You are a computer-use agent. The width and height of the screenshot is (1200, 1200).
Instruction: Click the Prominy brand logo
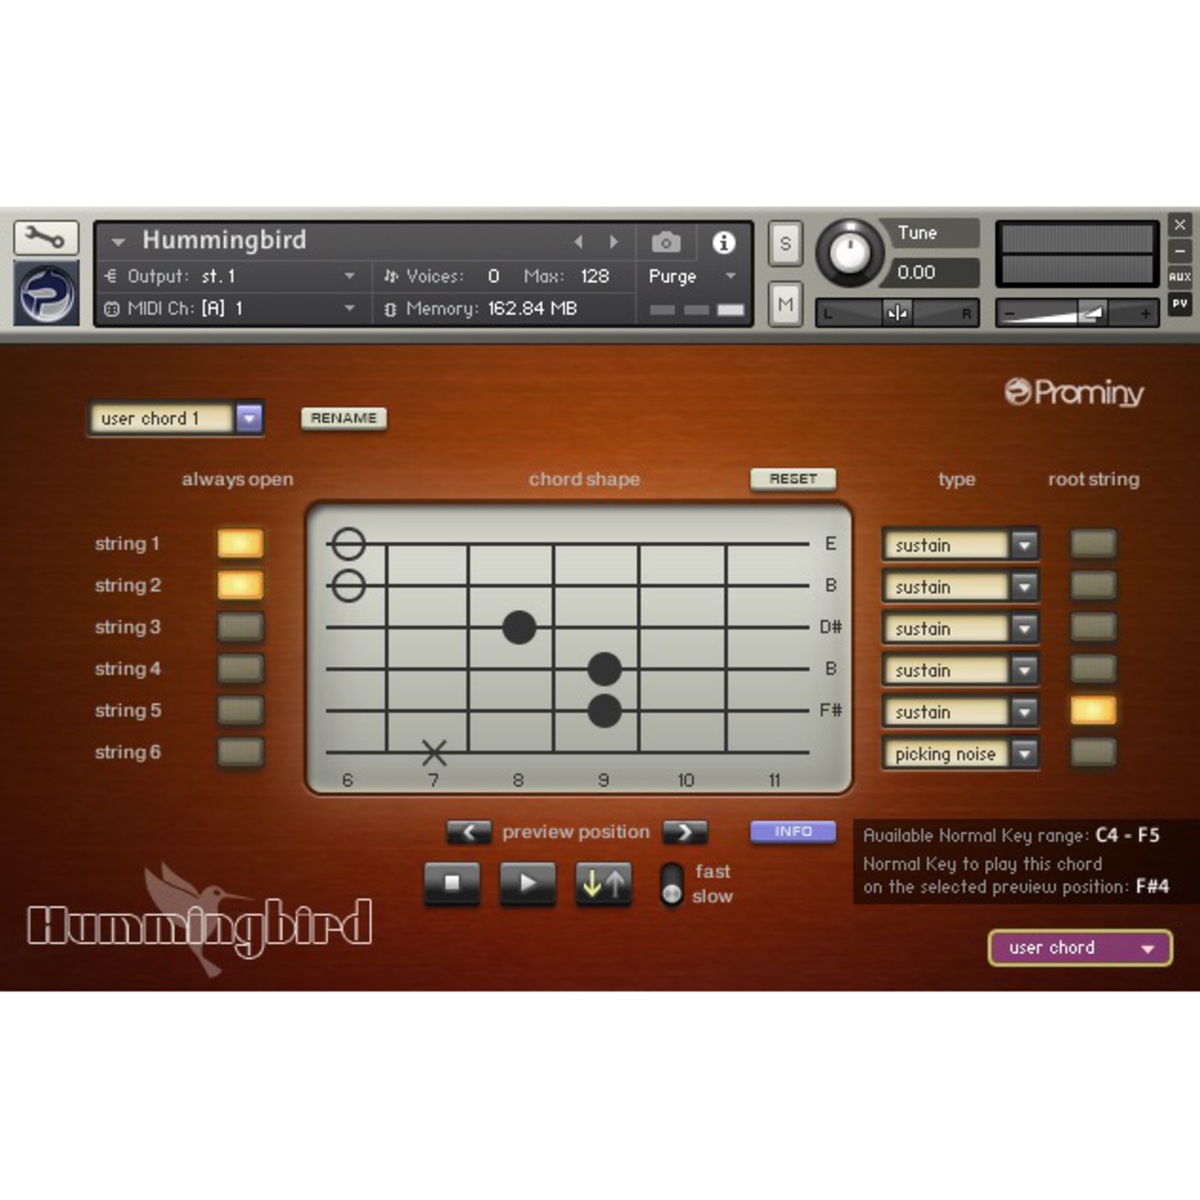[1074, 392]
